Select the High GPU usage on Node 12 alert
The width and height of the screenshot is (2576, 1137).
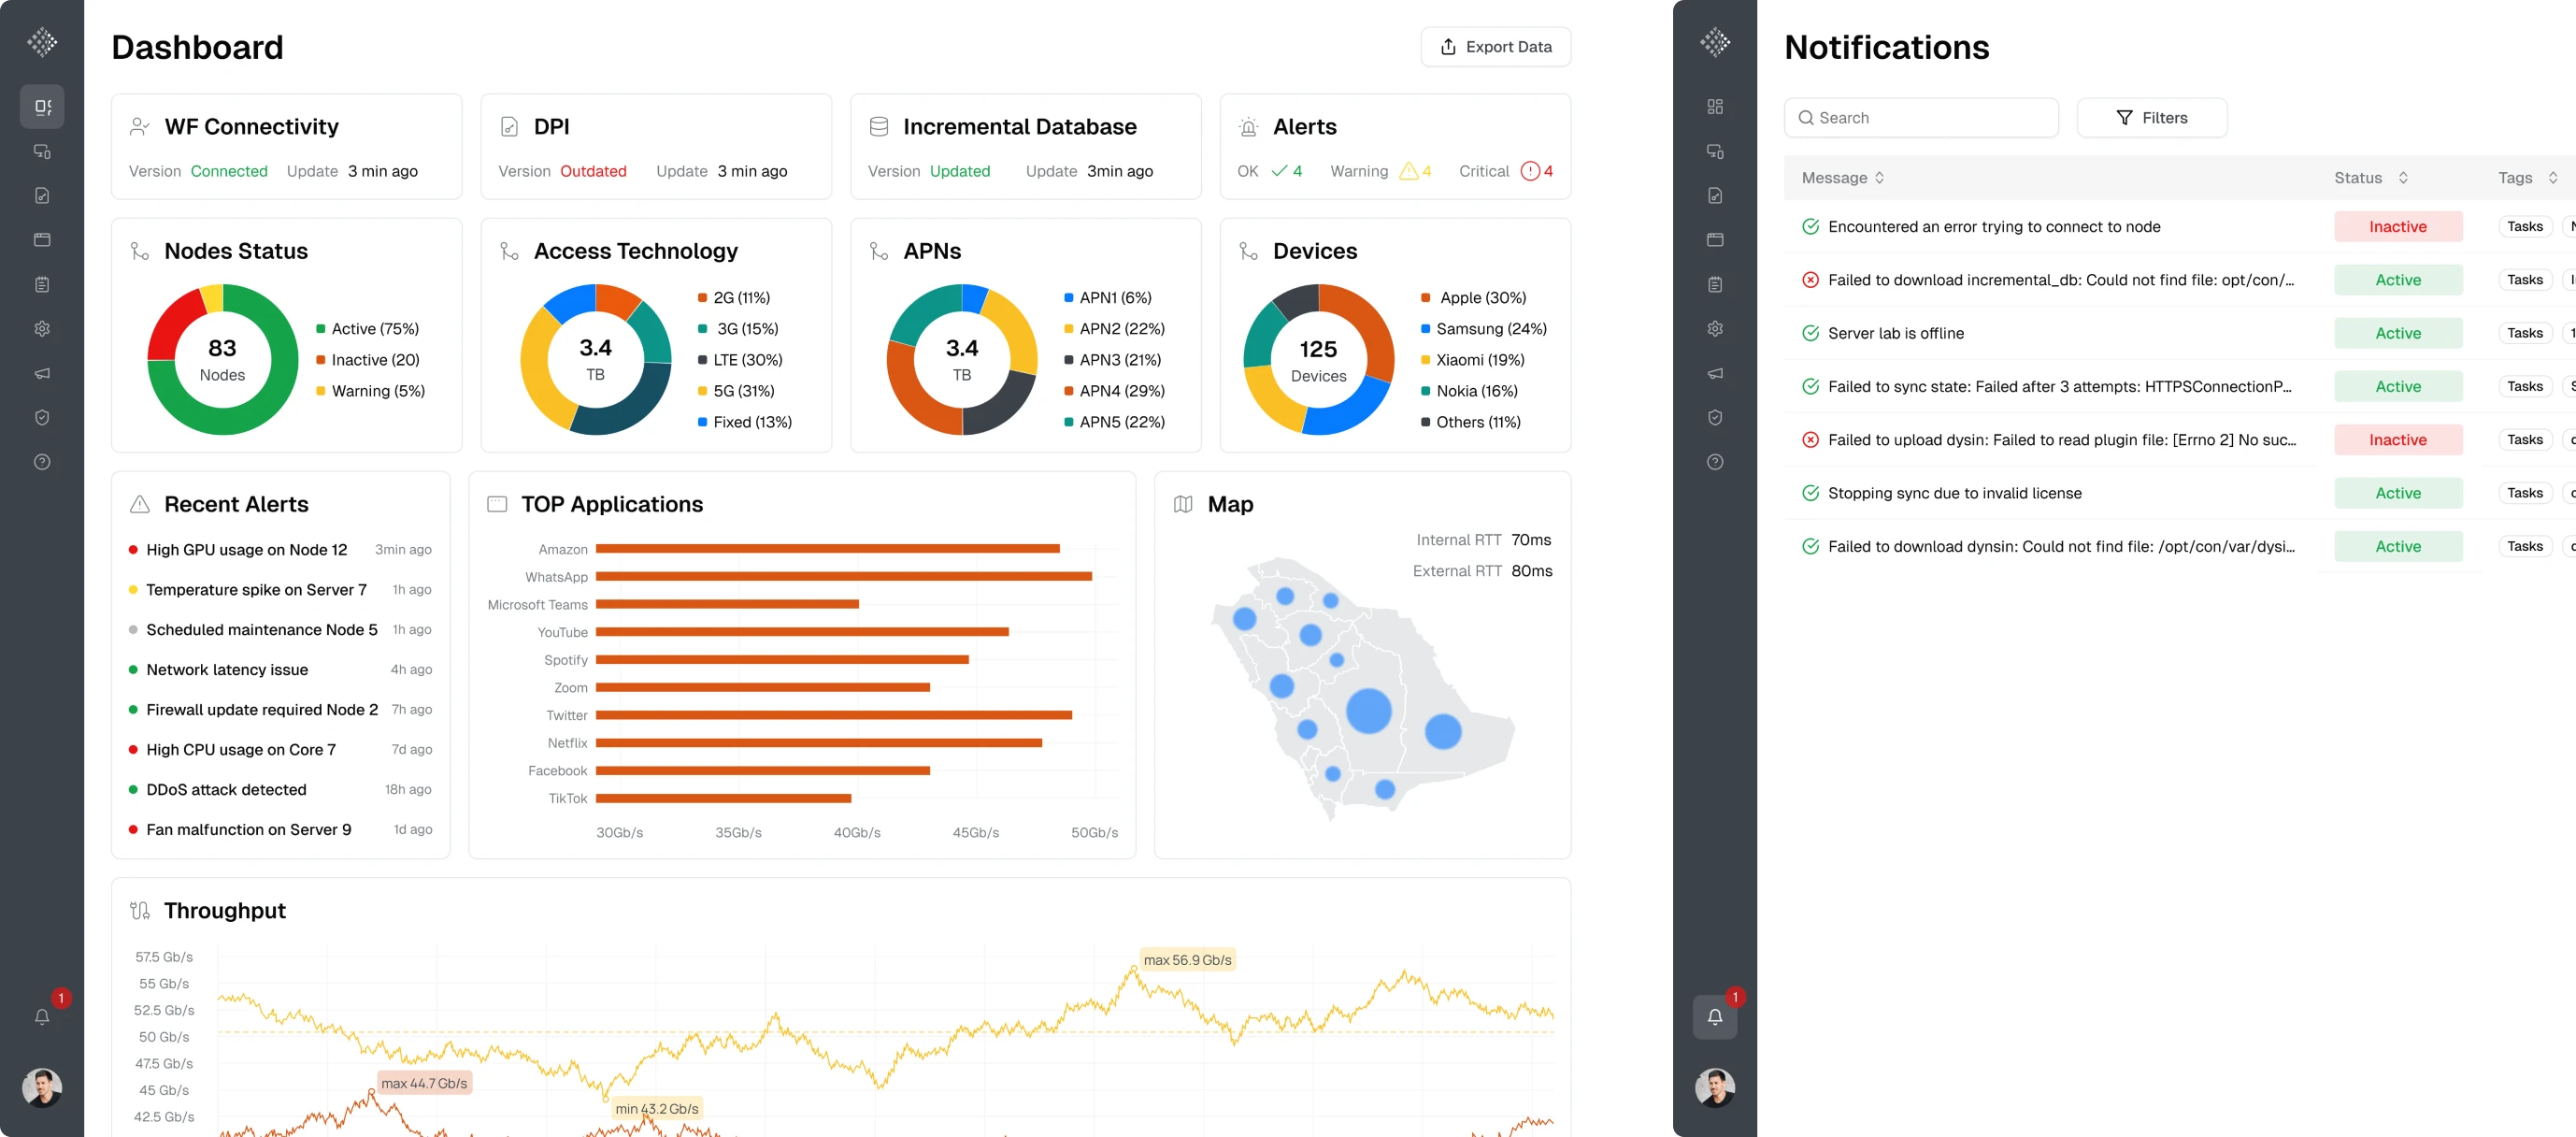246,550
